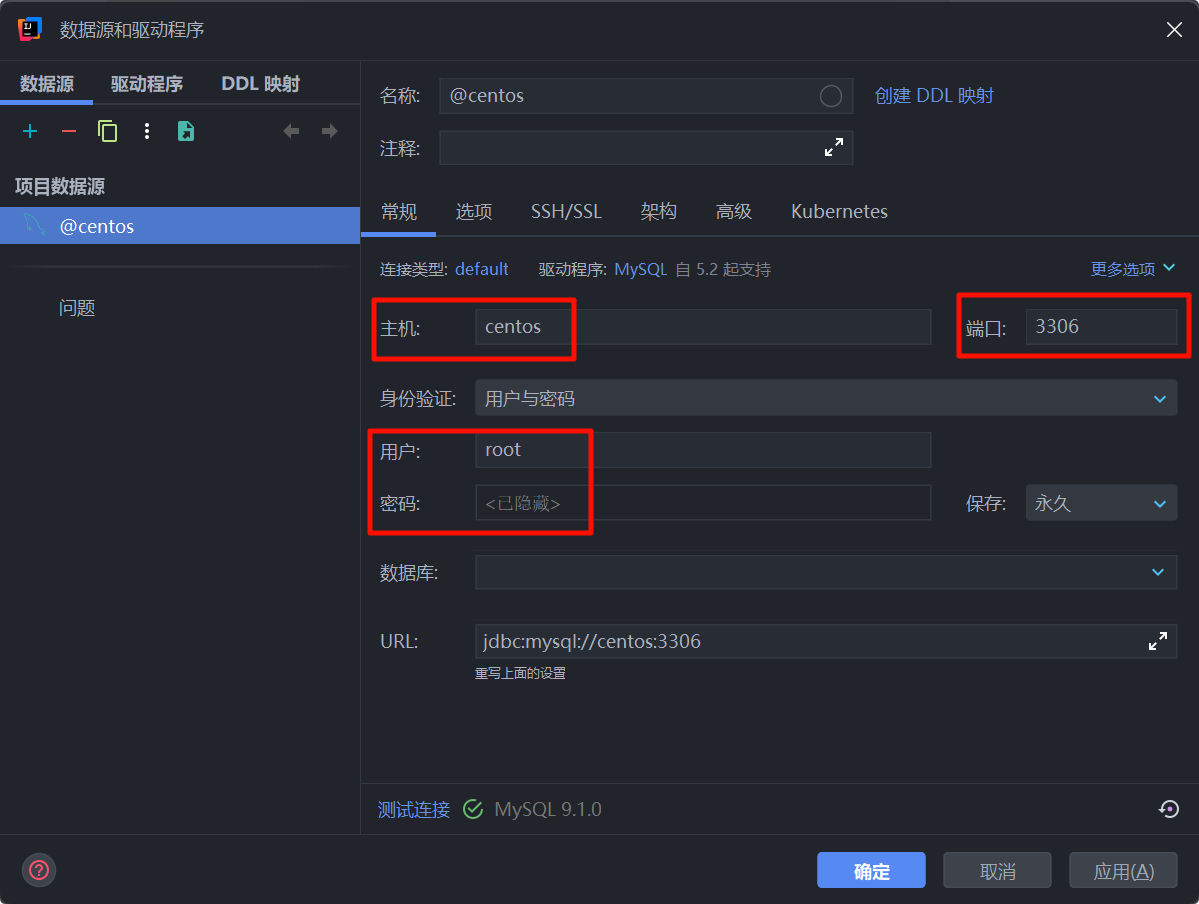1199x904 pixels.
Task: Click the 密码 hidden password field
Action: (x=703, y=503)
